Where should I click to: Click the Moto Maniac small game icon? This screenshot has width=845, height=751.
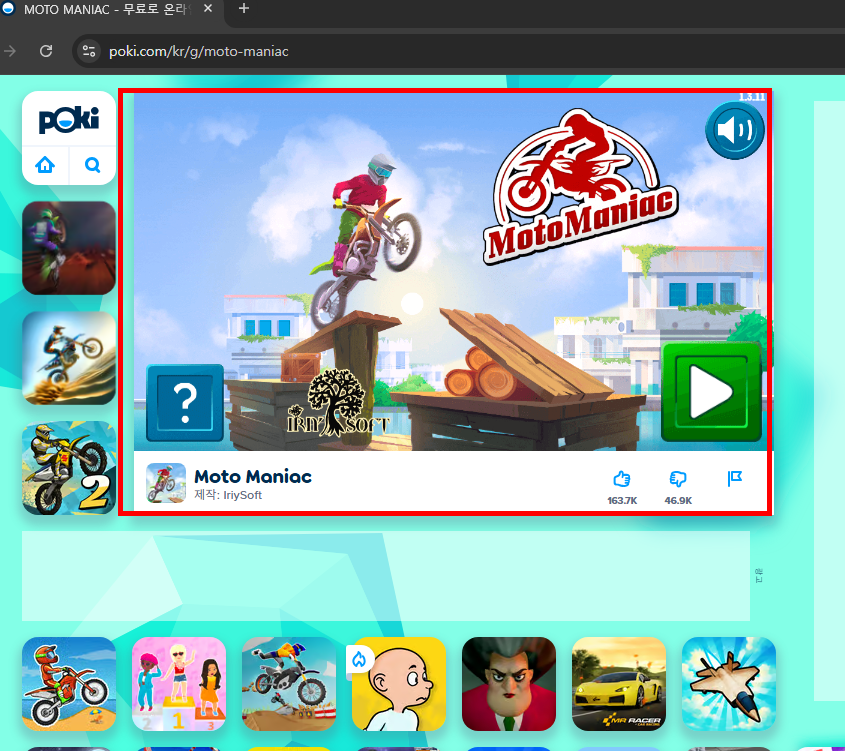(x=166, y=483)
